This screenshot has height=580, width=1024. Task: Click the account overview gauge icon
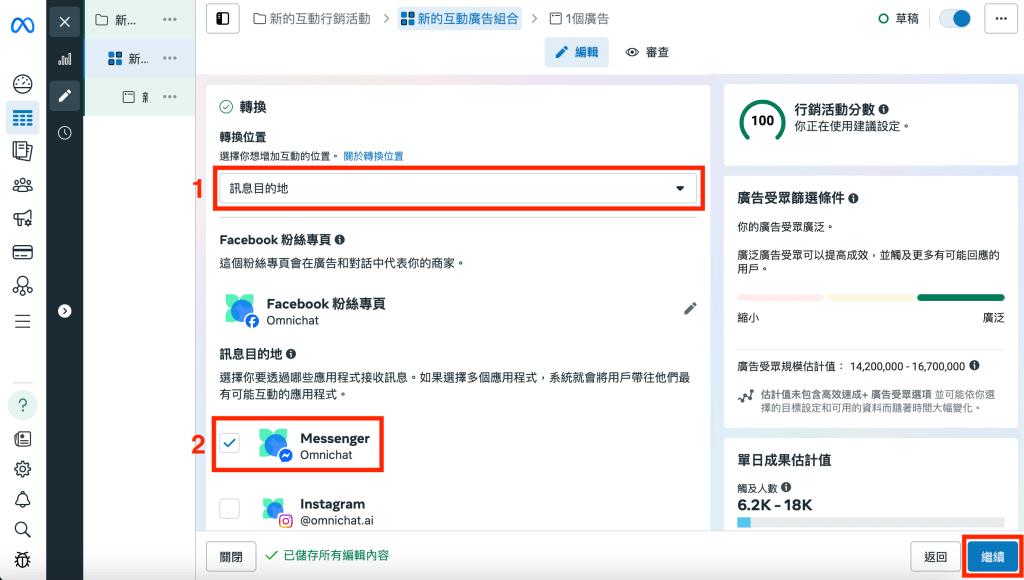pyautogui.click(x=22, y=85)
